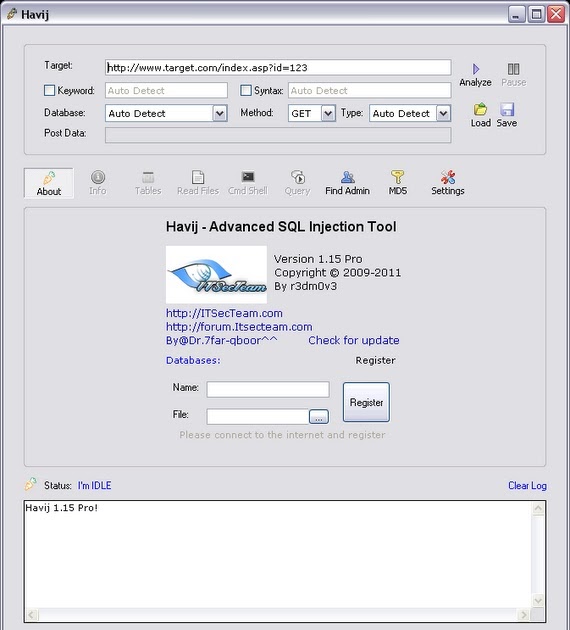Expand the Database dropdown
This screenshot has width=570, height=630.
click(220, 113)
